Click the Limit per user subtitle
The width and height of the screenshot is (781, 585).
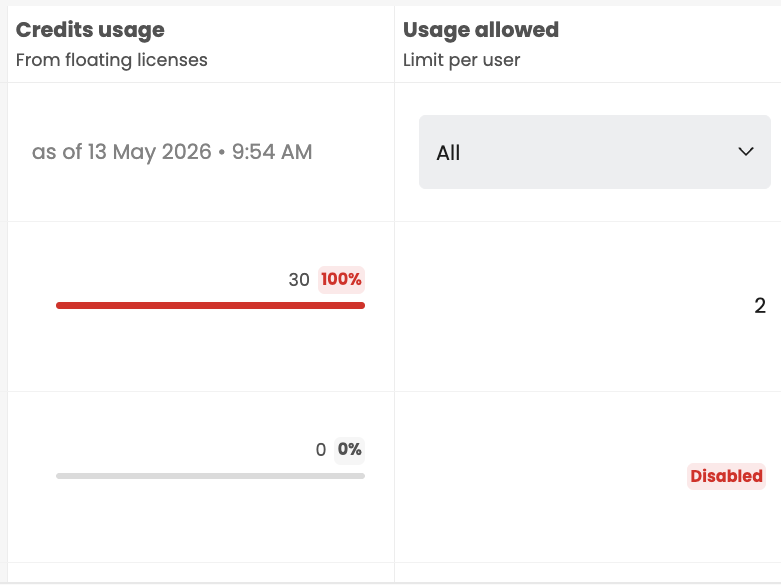pyautogui.click(x=461, y=60)
